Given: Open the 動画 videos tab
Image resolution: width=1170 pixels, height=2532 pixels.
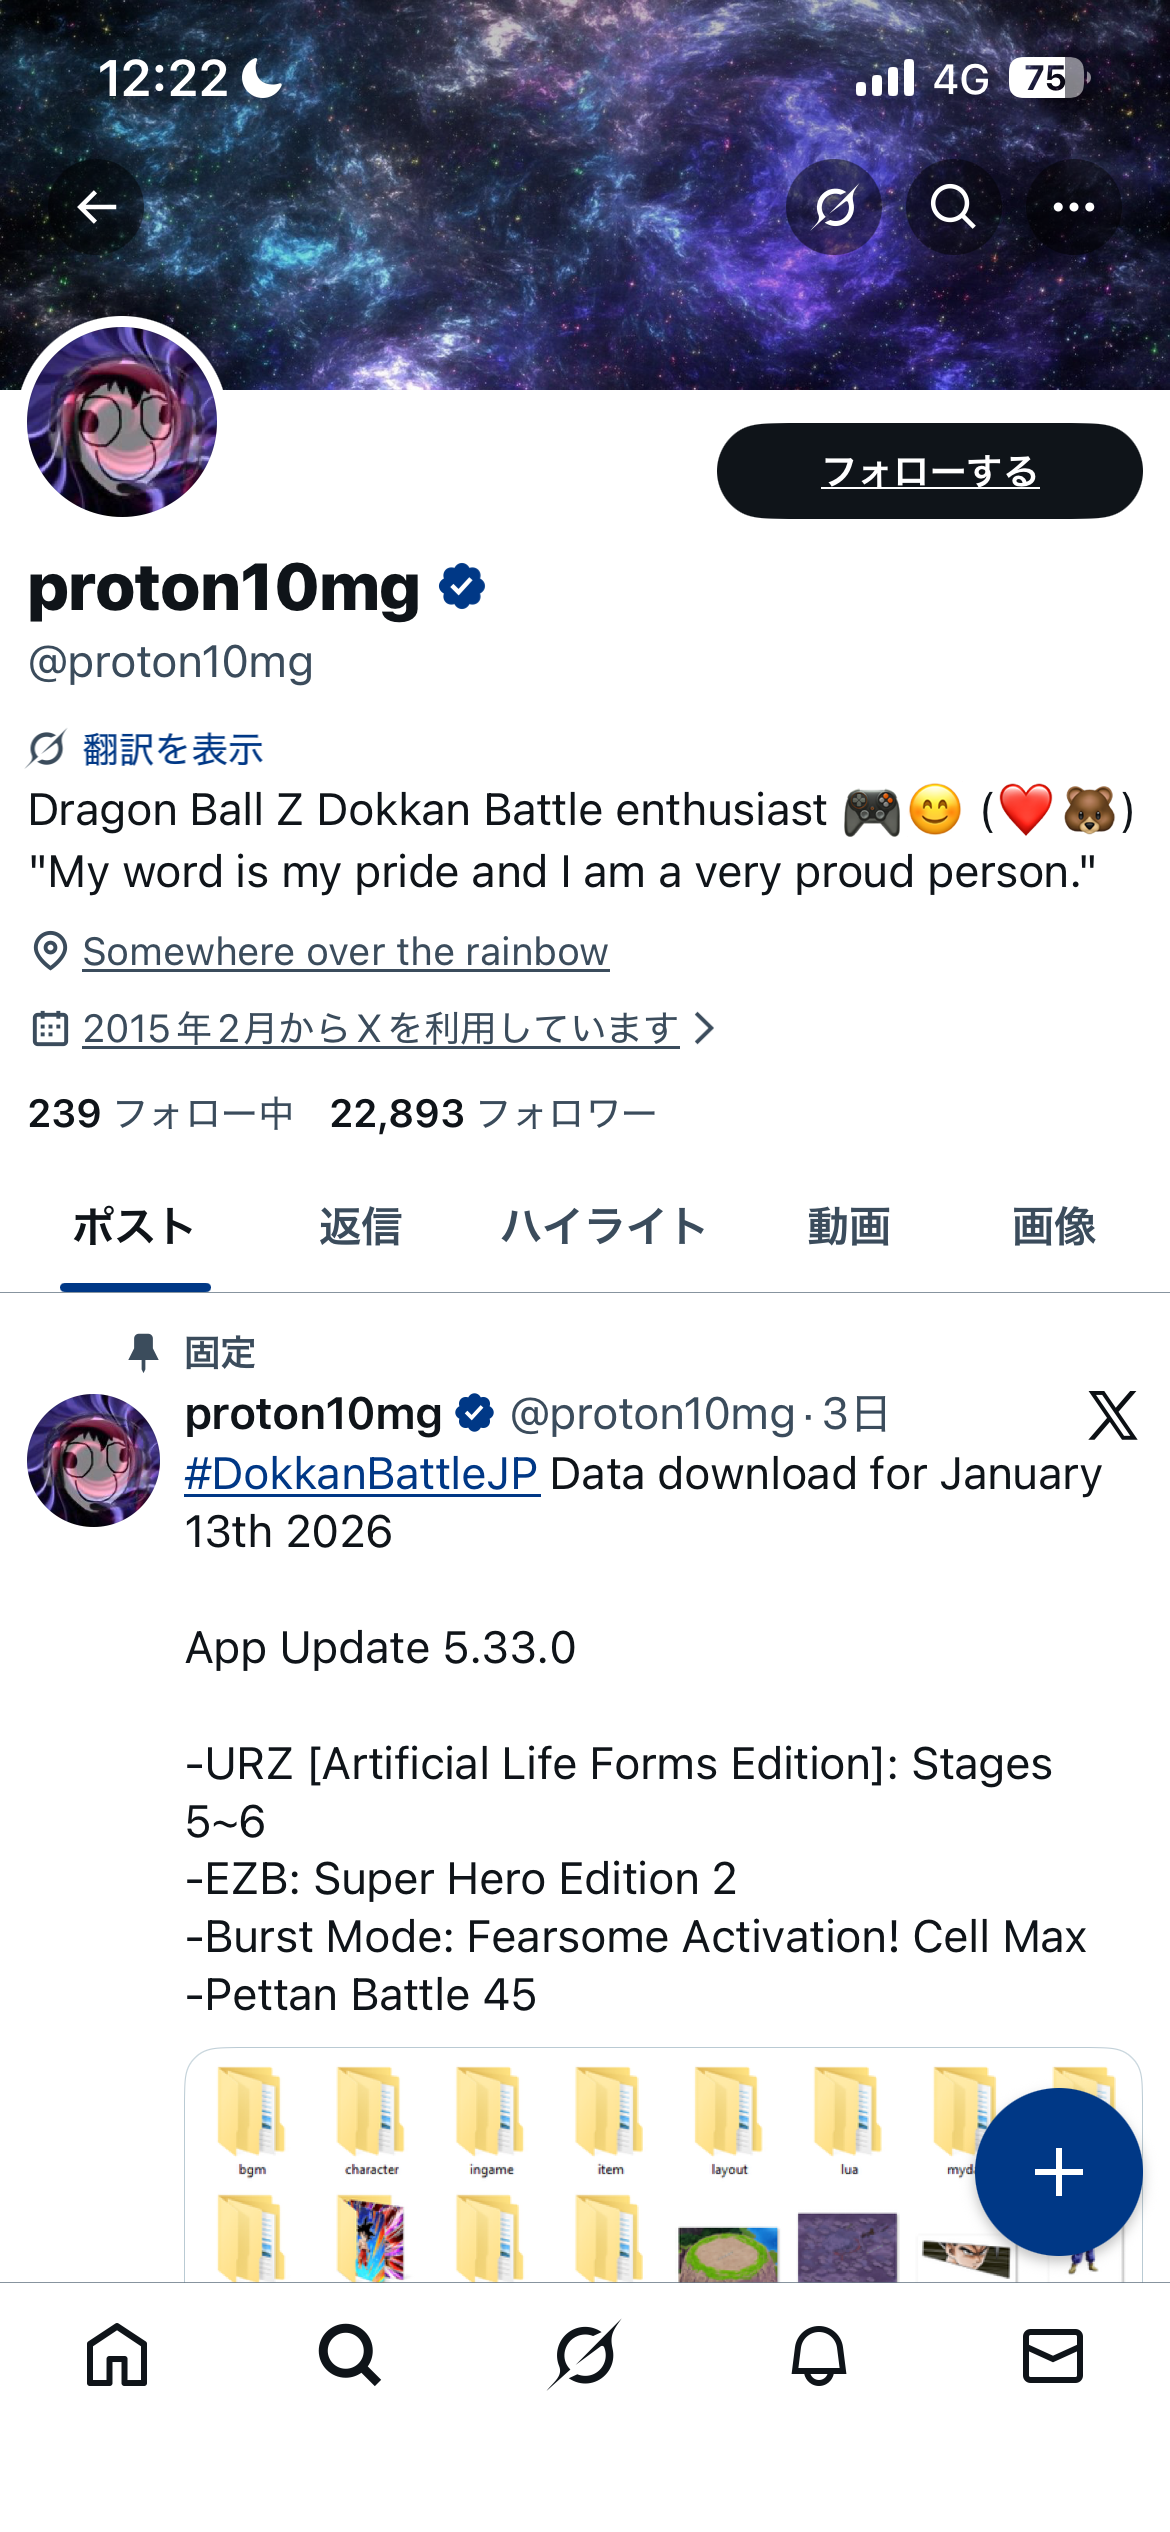Looking at the screenshot, I should (x=849, y=1227).
